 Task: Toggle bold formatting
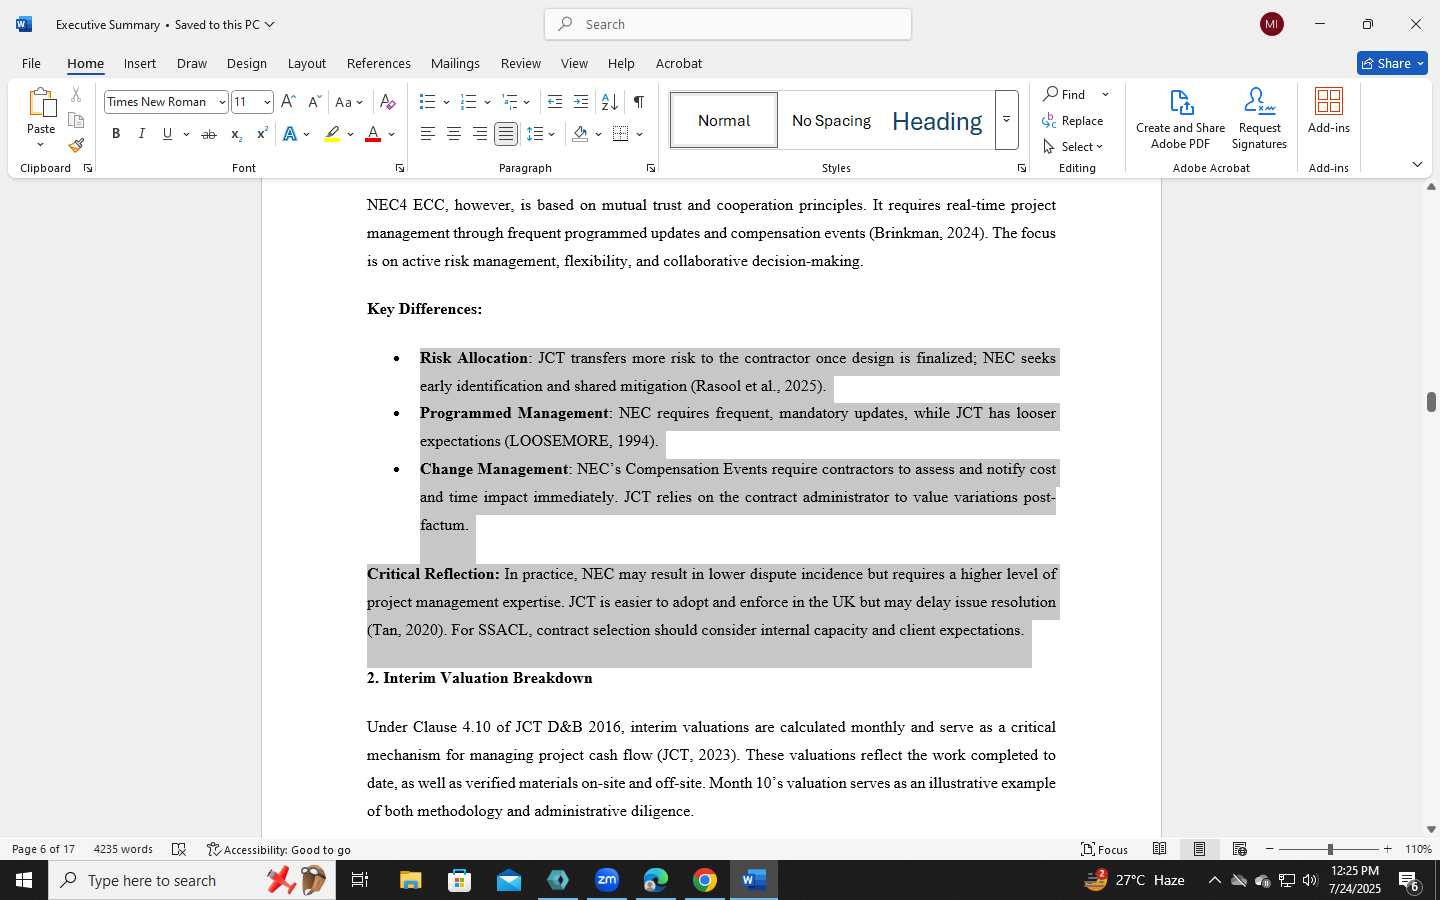(116, 134)
